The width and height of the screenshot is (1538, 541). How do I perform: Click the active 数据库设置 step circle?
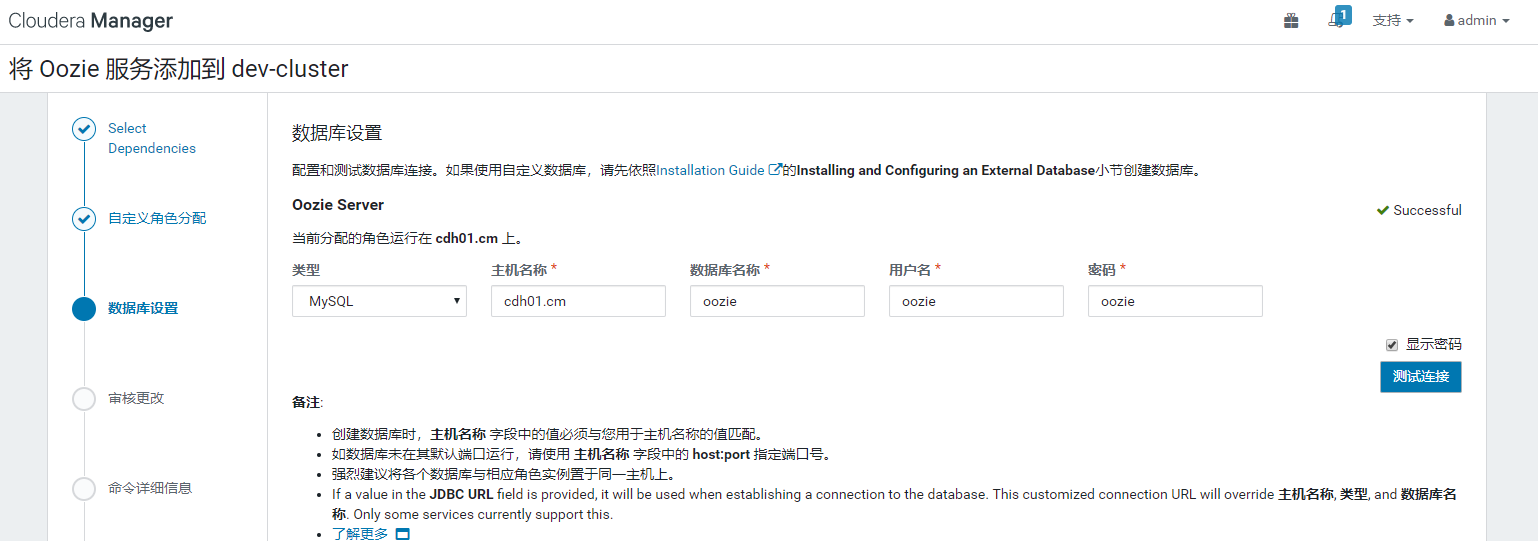[x=84, y=309]
